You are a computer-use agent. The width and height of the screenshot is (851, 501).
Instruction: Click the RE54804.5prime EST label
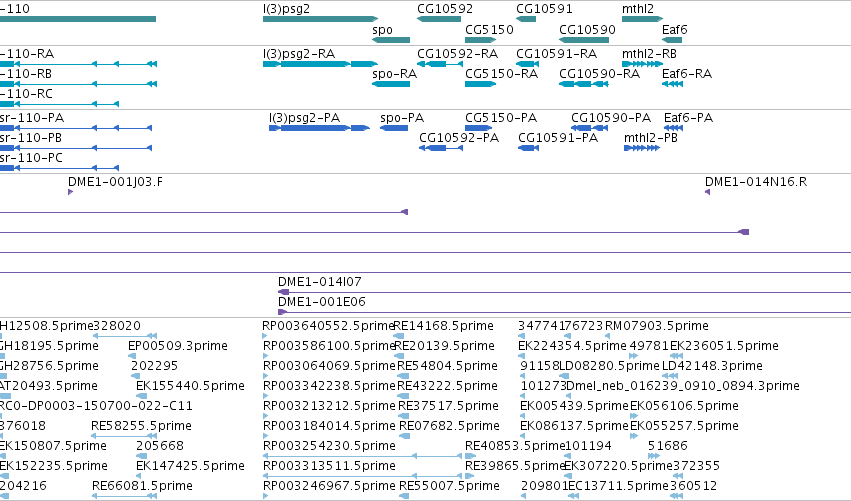click(447, 366)
